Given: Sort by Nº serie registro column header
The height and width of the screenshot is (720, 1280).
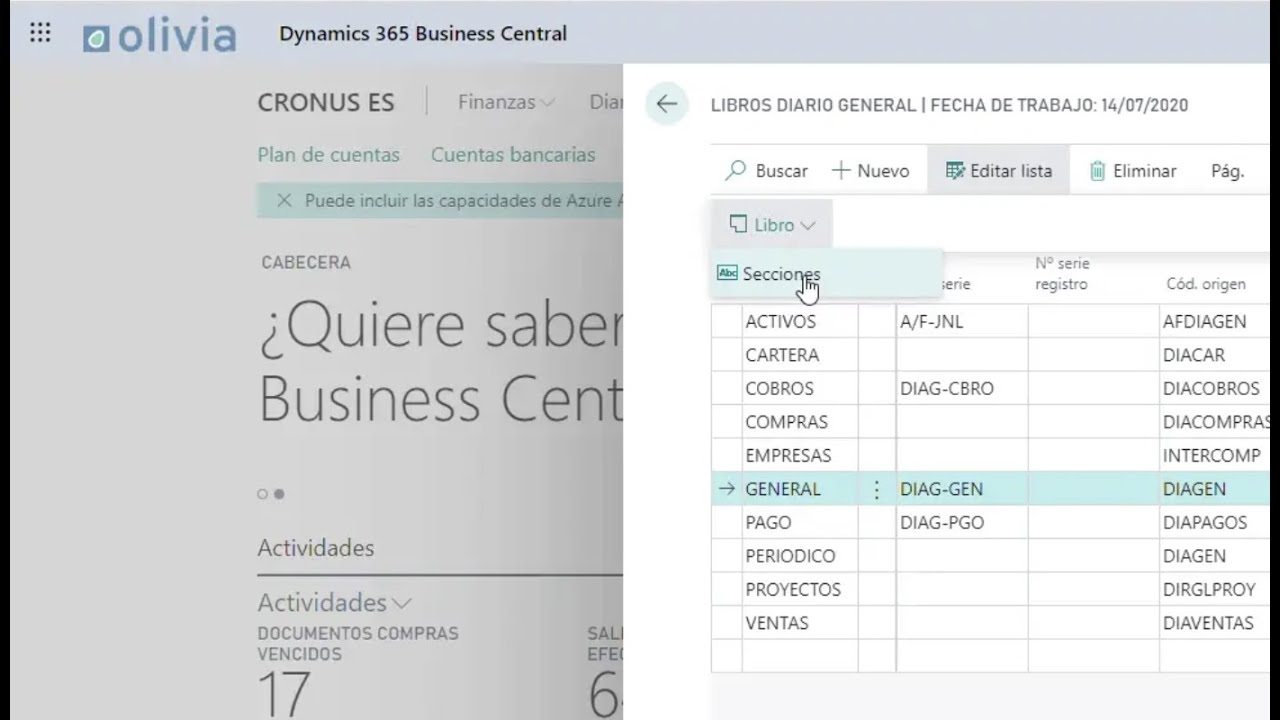Looking at the screenshot, I should (1062, 274).
